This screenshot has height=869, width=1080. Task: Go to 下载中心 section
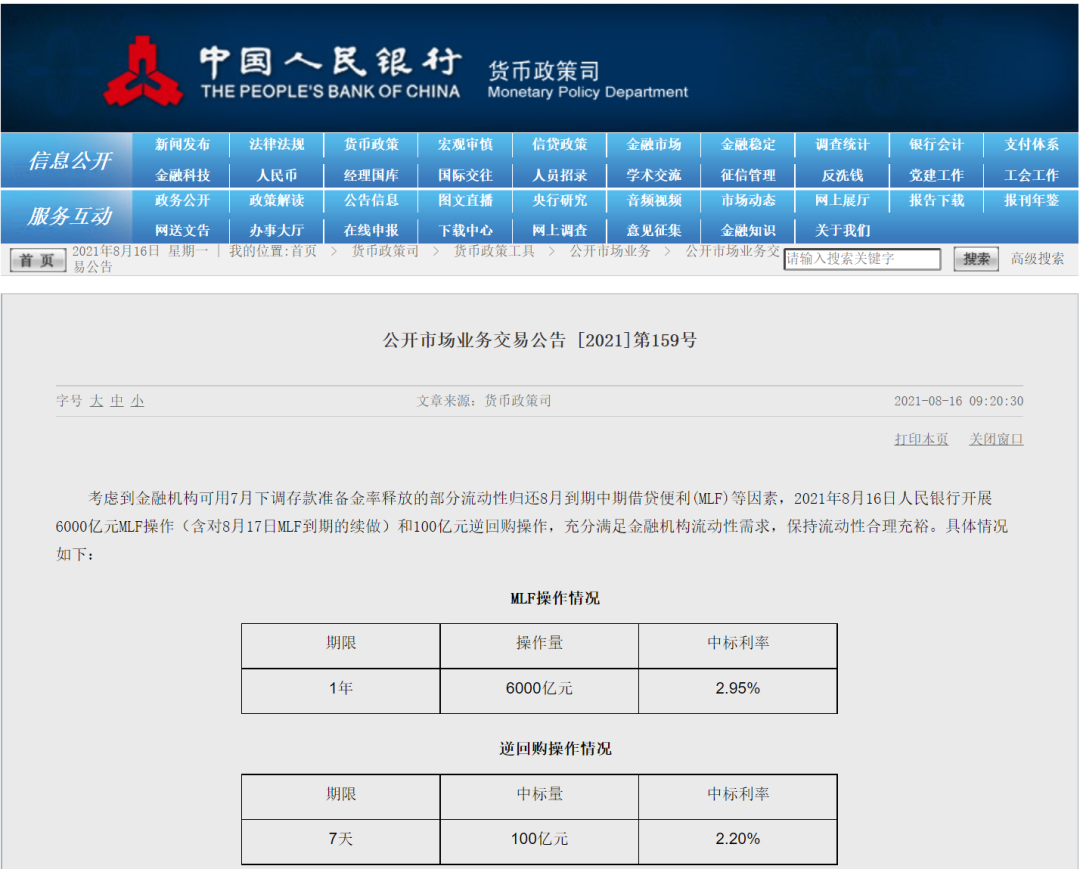click(x=466, y=231)
